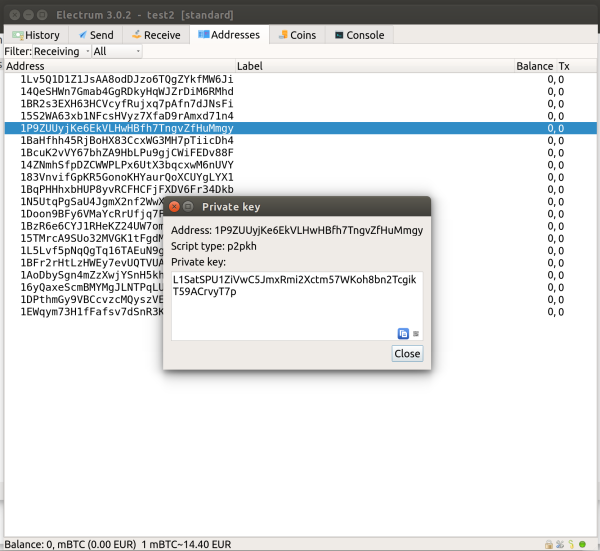Image resolution: width=600 pixels, height=551 pixels.
Task: Click the green network status indicator
Action: [583, 544]
